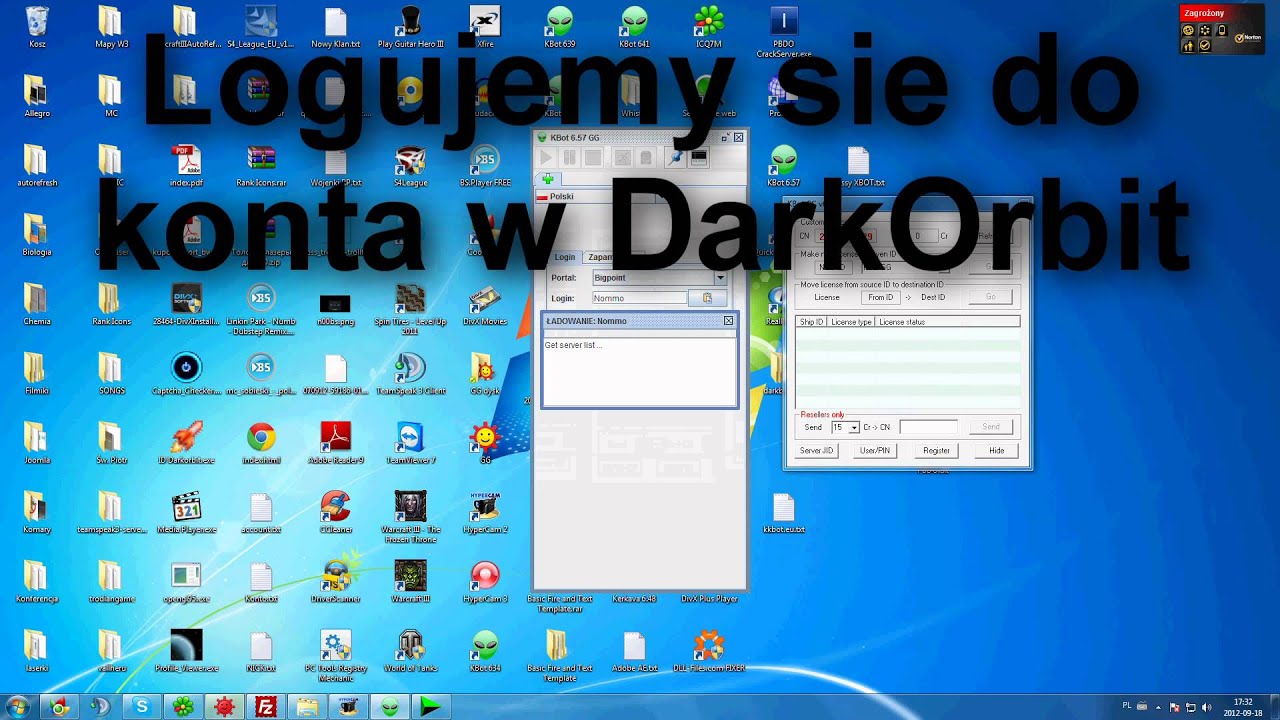This screenshot has width=1280, height=720.
Task: Select the KBot 6.57 desktop shortcut
Action: click(x=784, y=166)
